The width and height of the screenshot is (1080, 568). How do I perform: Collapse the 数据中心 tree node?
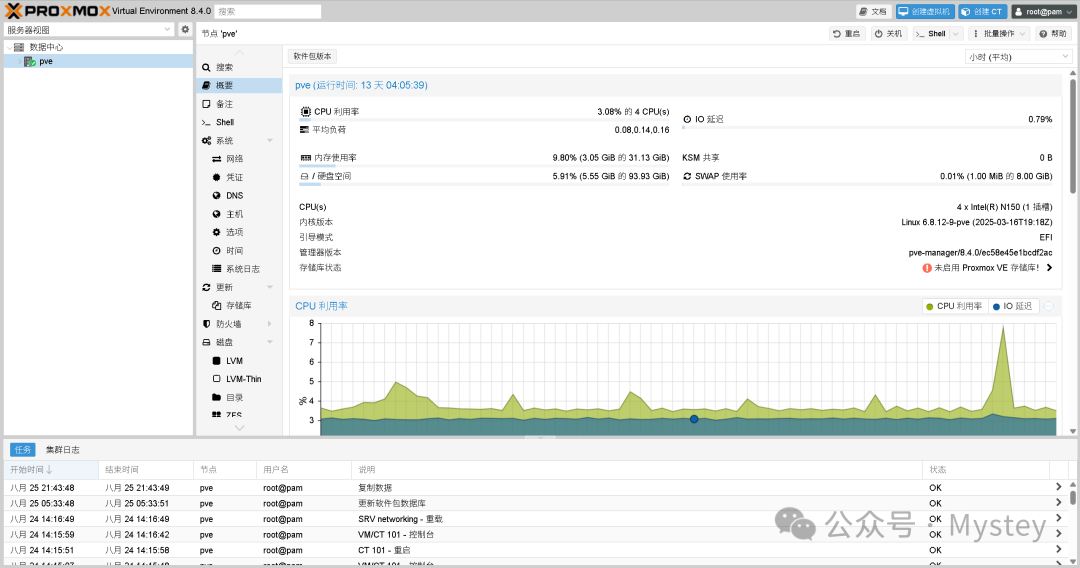pos(9,47)
